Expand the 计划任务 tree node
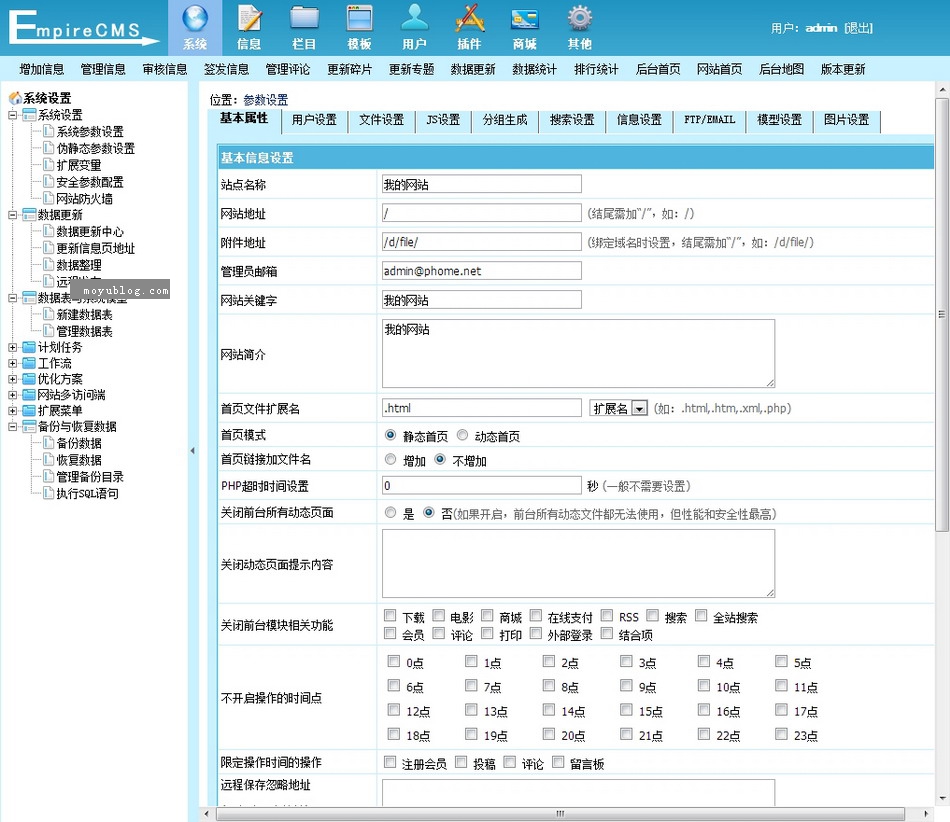Image resolution: width=950 pixels, height=822 pixels. [x=12, y=347]
